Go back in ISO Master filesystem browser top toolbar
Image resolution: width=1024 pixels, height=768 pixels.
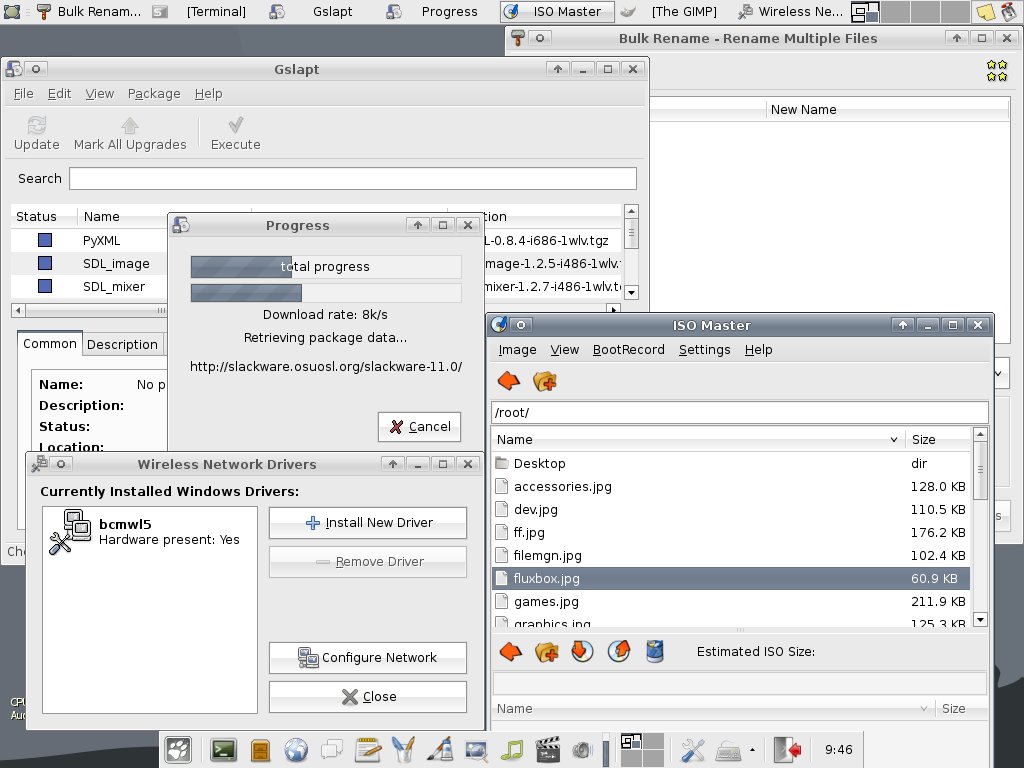(509, 381)
